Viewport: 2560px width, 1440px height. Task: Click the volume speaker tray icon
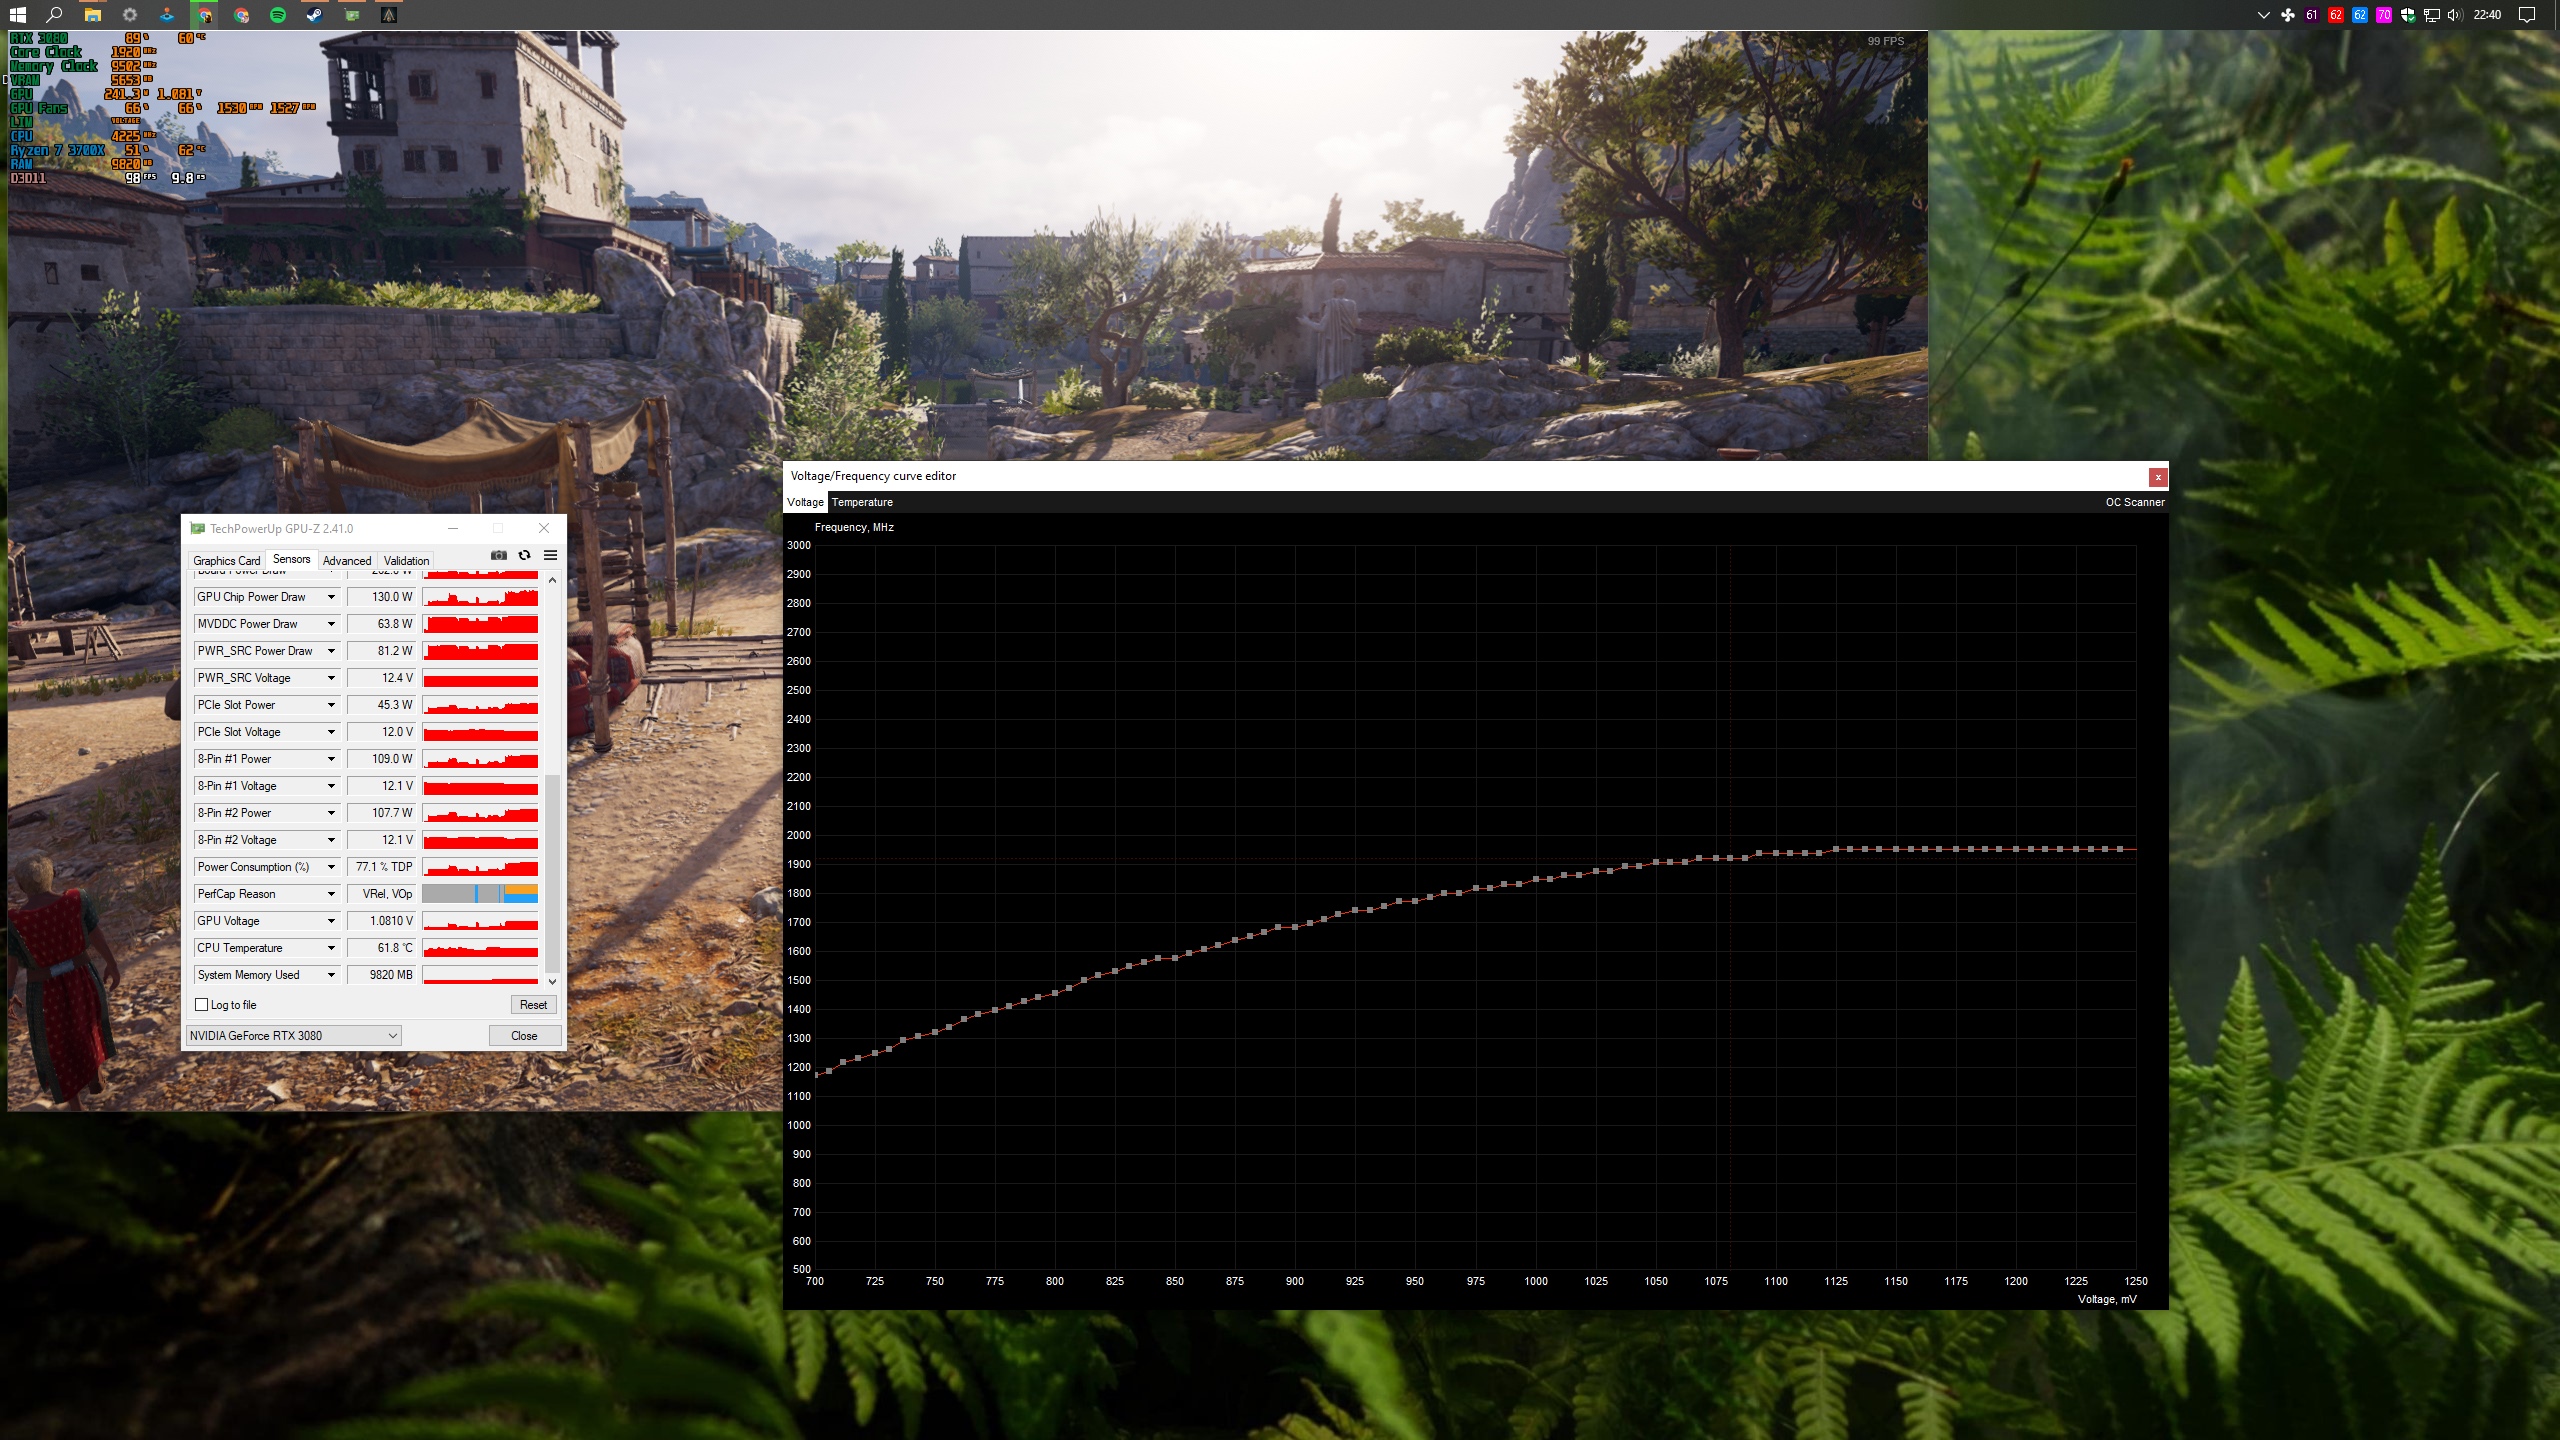2455,15
